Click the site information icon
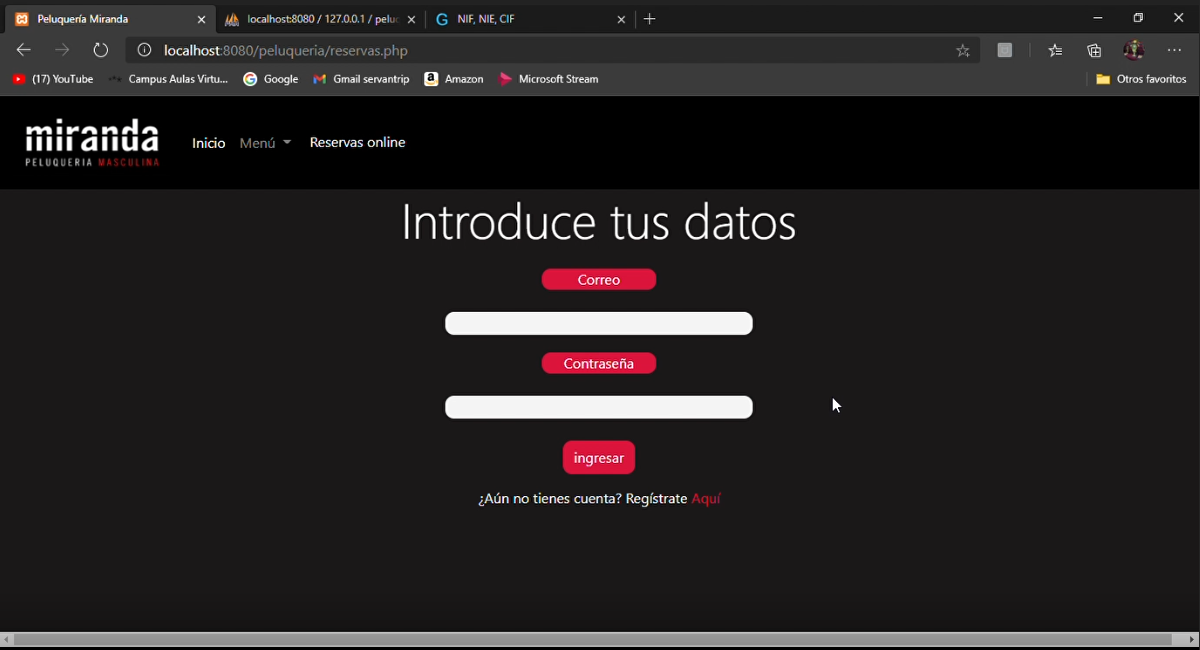This screenshot has height=650, width=1200. click(x=144, y=50)
